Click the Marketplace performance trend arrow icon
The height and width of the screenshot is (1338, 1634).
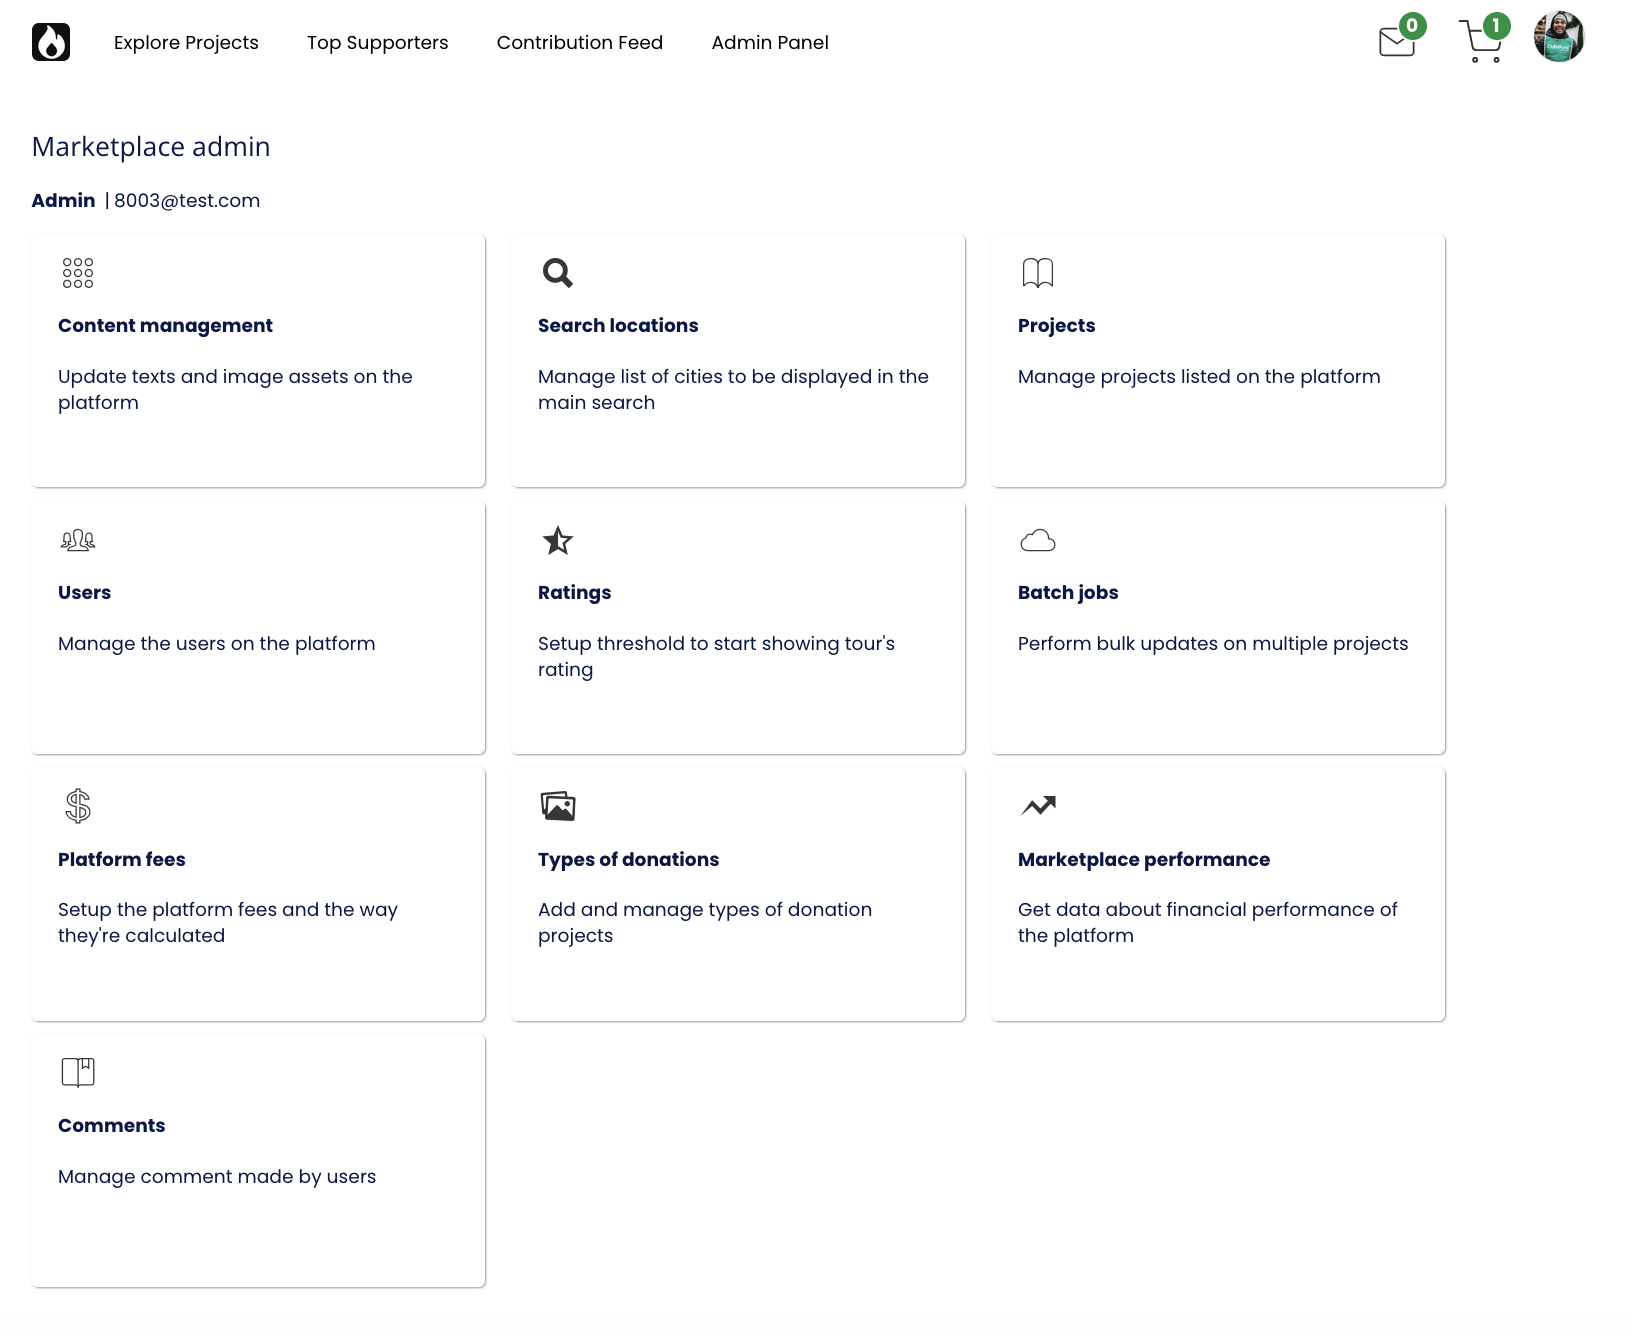tap(1038, 806)
